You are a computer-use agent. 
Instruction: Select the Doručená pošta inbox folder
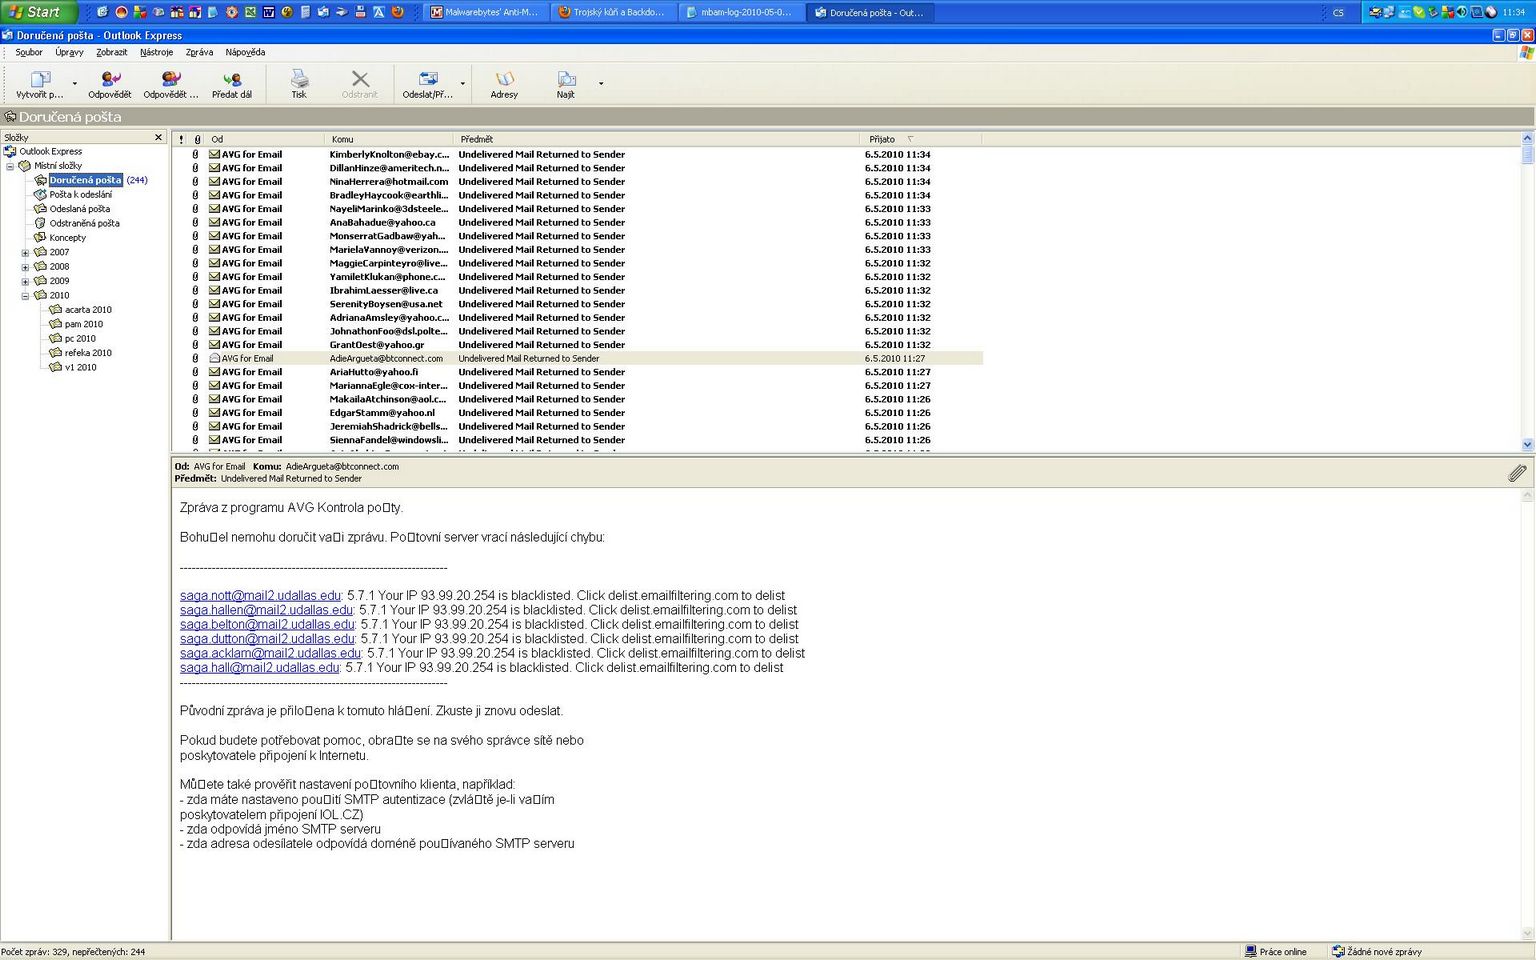(x=85, y=181)
